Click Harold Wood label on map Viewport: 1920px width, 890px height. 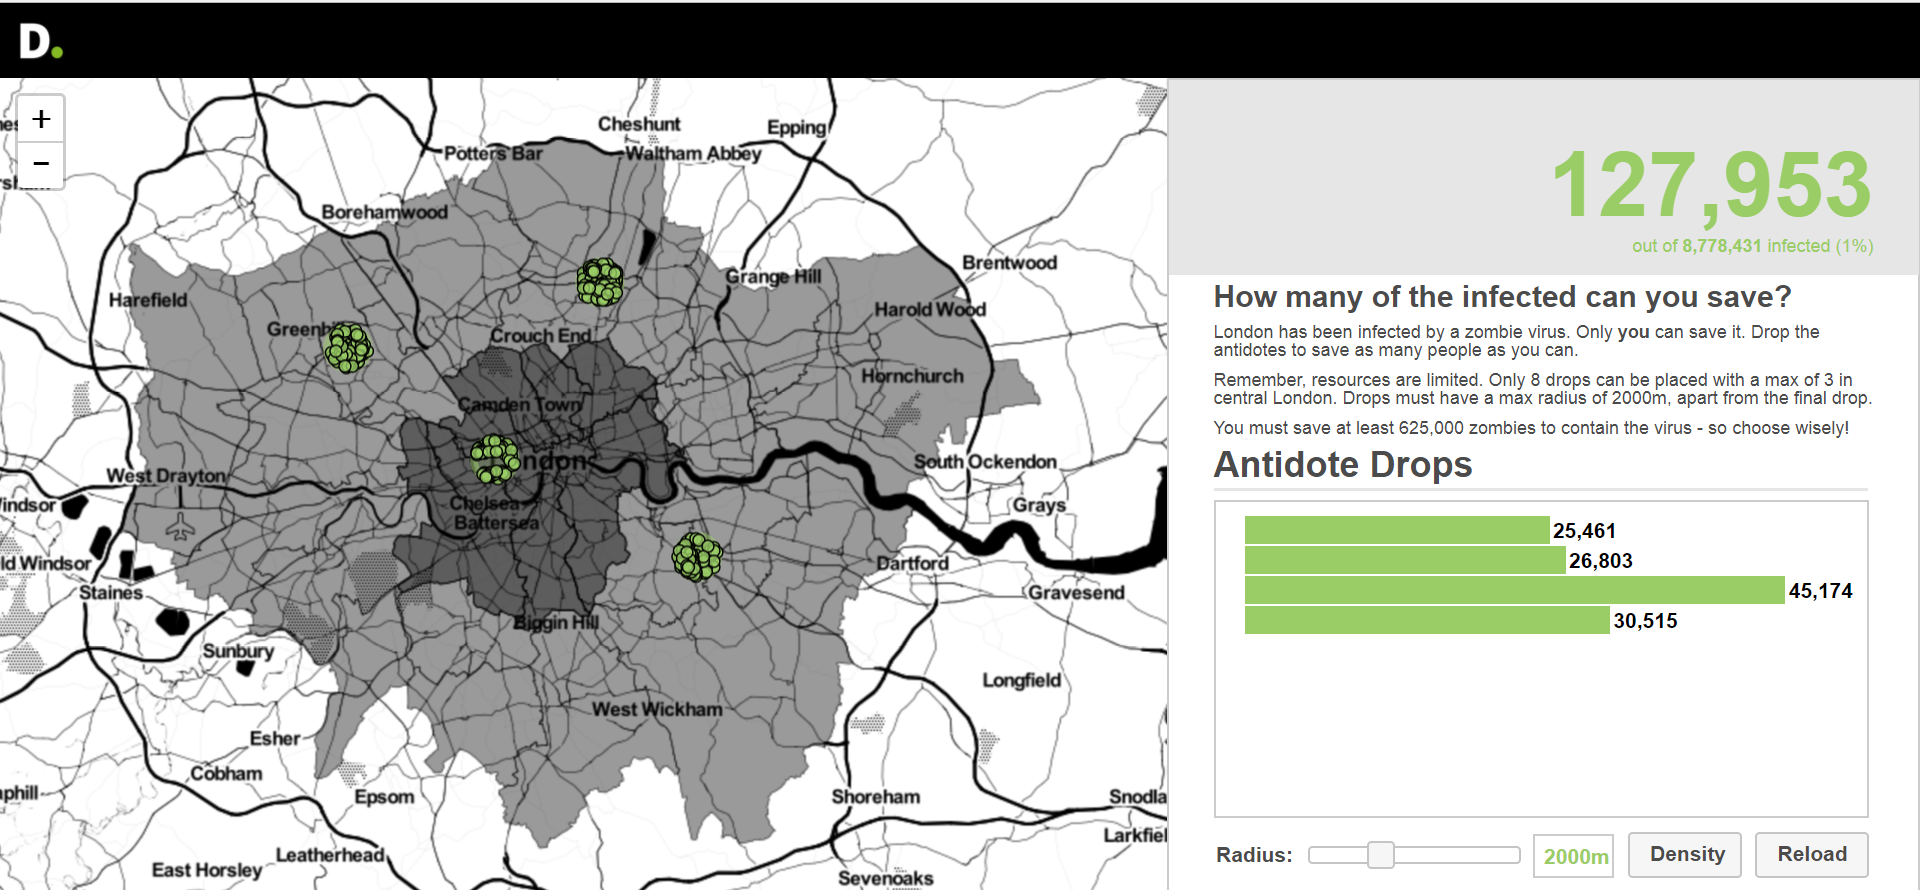click(x=930, y=310)
